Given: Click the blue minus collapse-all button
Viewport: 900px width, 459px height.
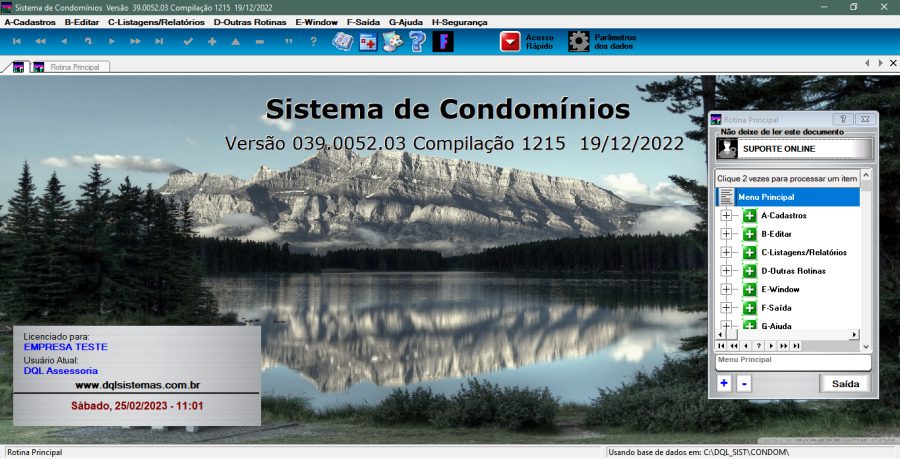Looking at the screenshot, I should pyautogui.click(x=744, y=383).
